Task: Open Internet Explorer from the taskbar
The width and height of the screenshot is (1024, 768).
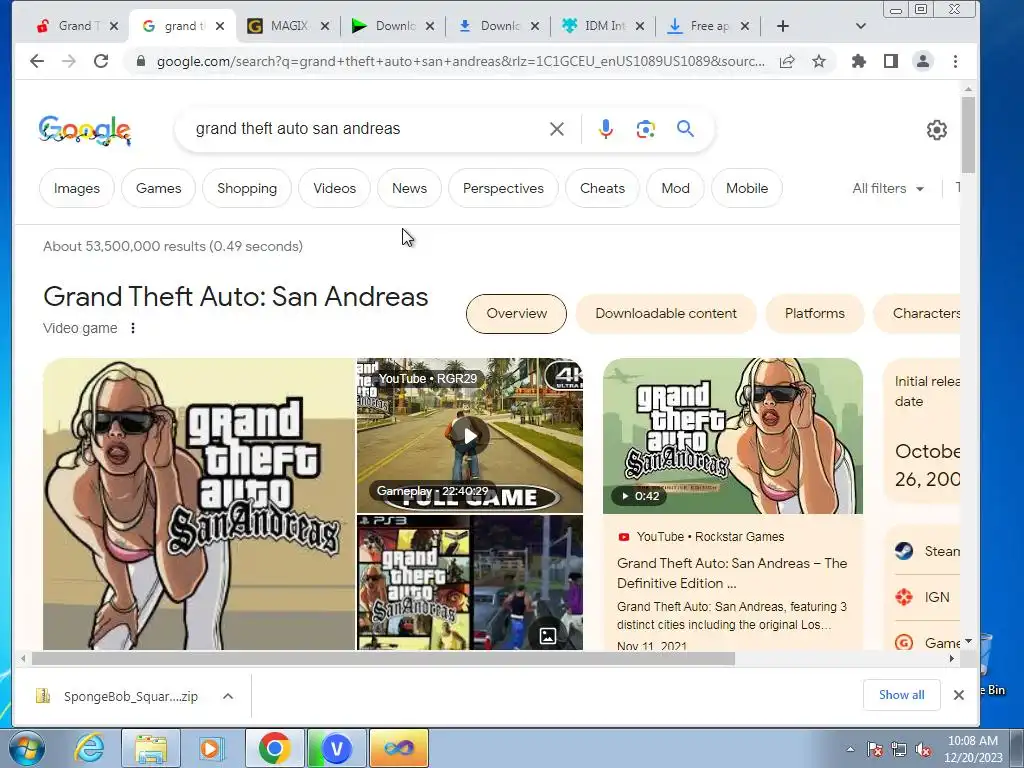Action: click(x=89, y=748)
